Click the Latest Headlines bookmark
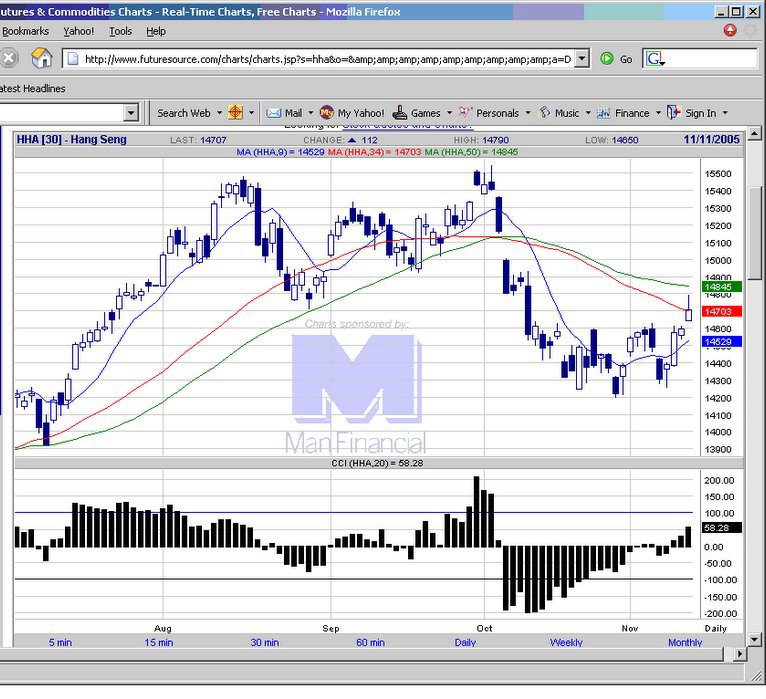The image size is (766, 699). [32, 88]
